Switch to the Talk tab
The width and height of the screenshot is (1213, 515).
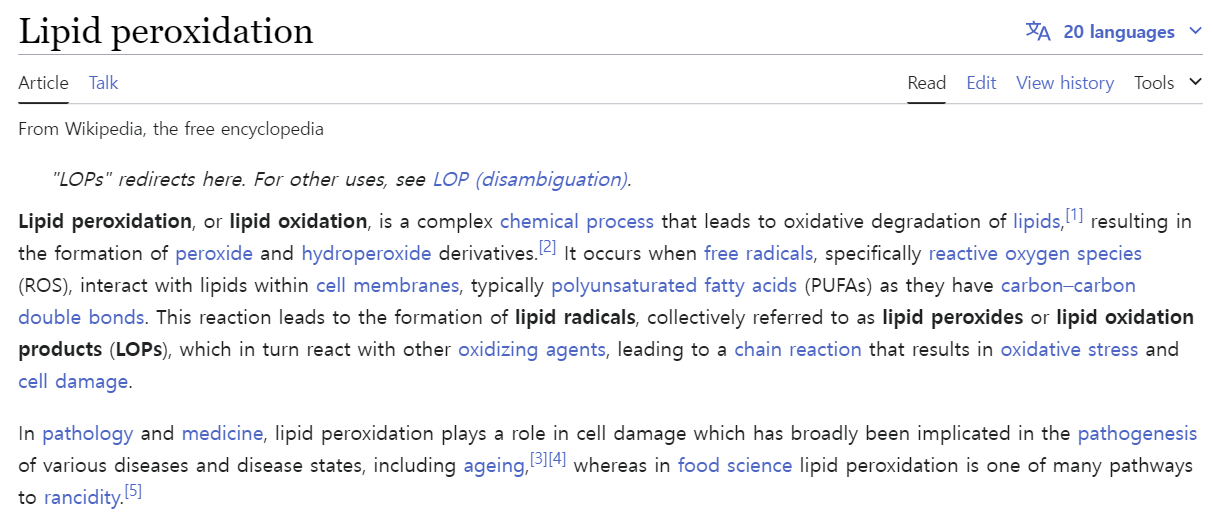(103, 83)
